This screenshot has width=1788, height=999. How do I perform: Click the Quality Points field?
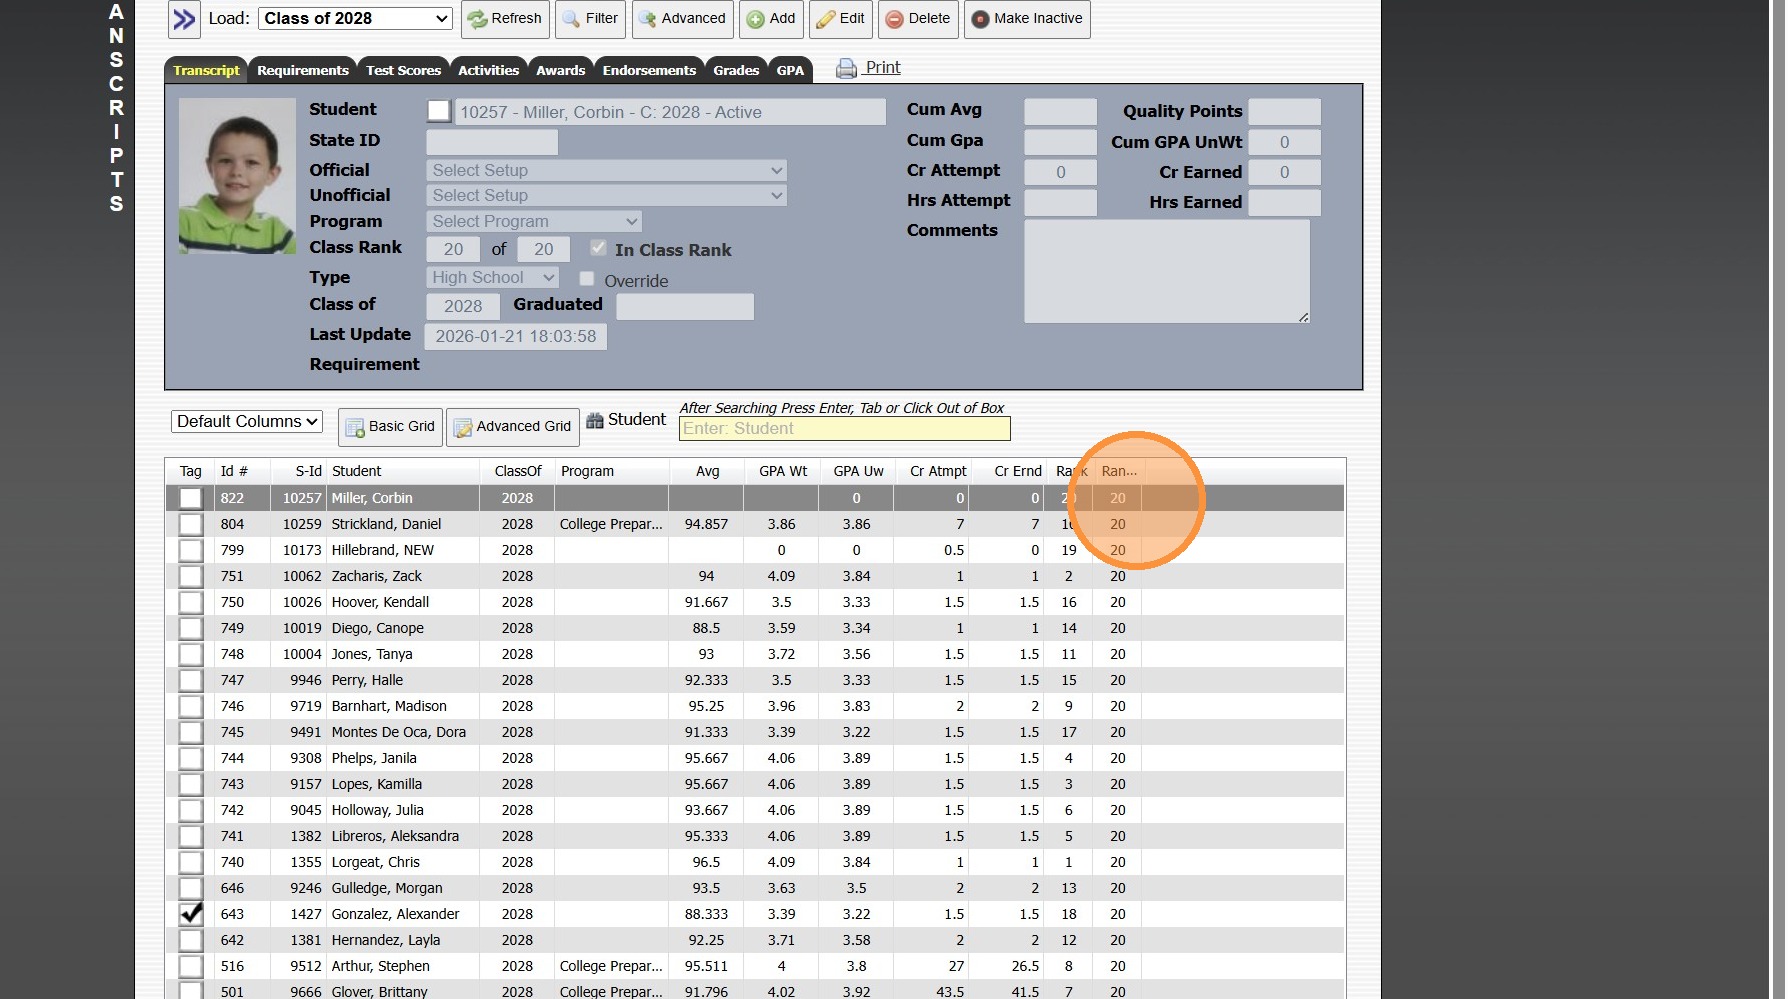pos(1285,111)
